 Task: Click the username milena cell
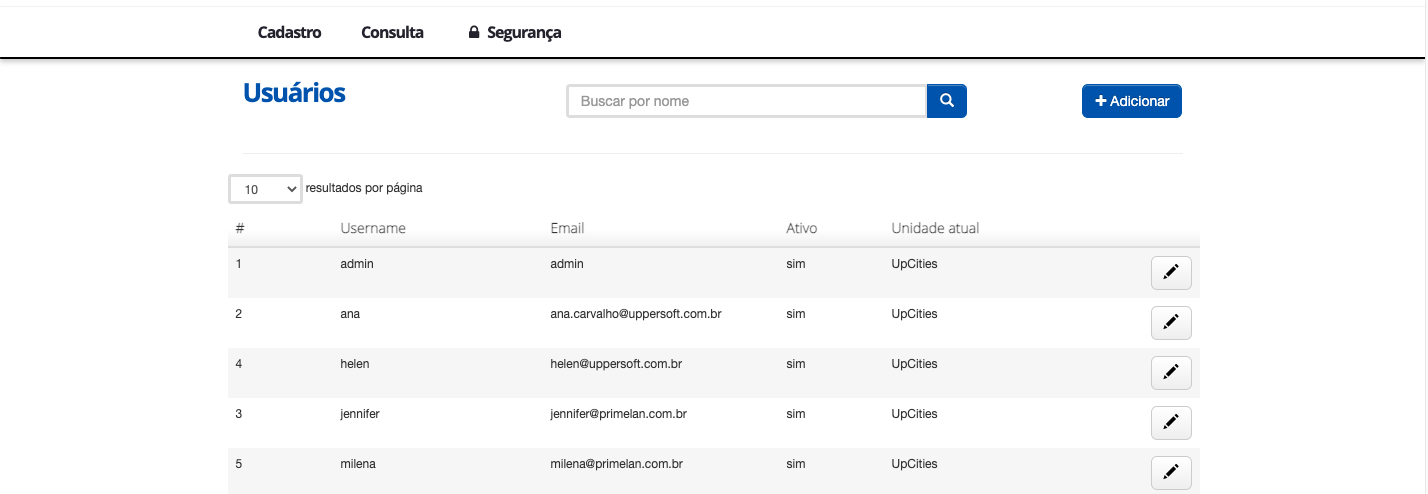(x=358, y=464)
